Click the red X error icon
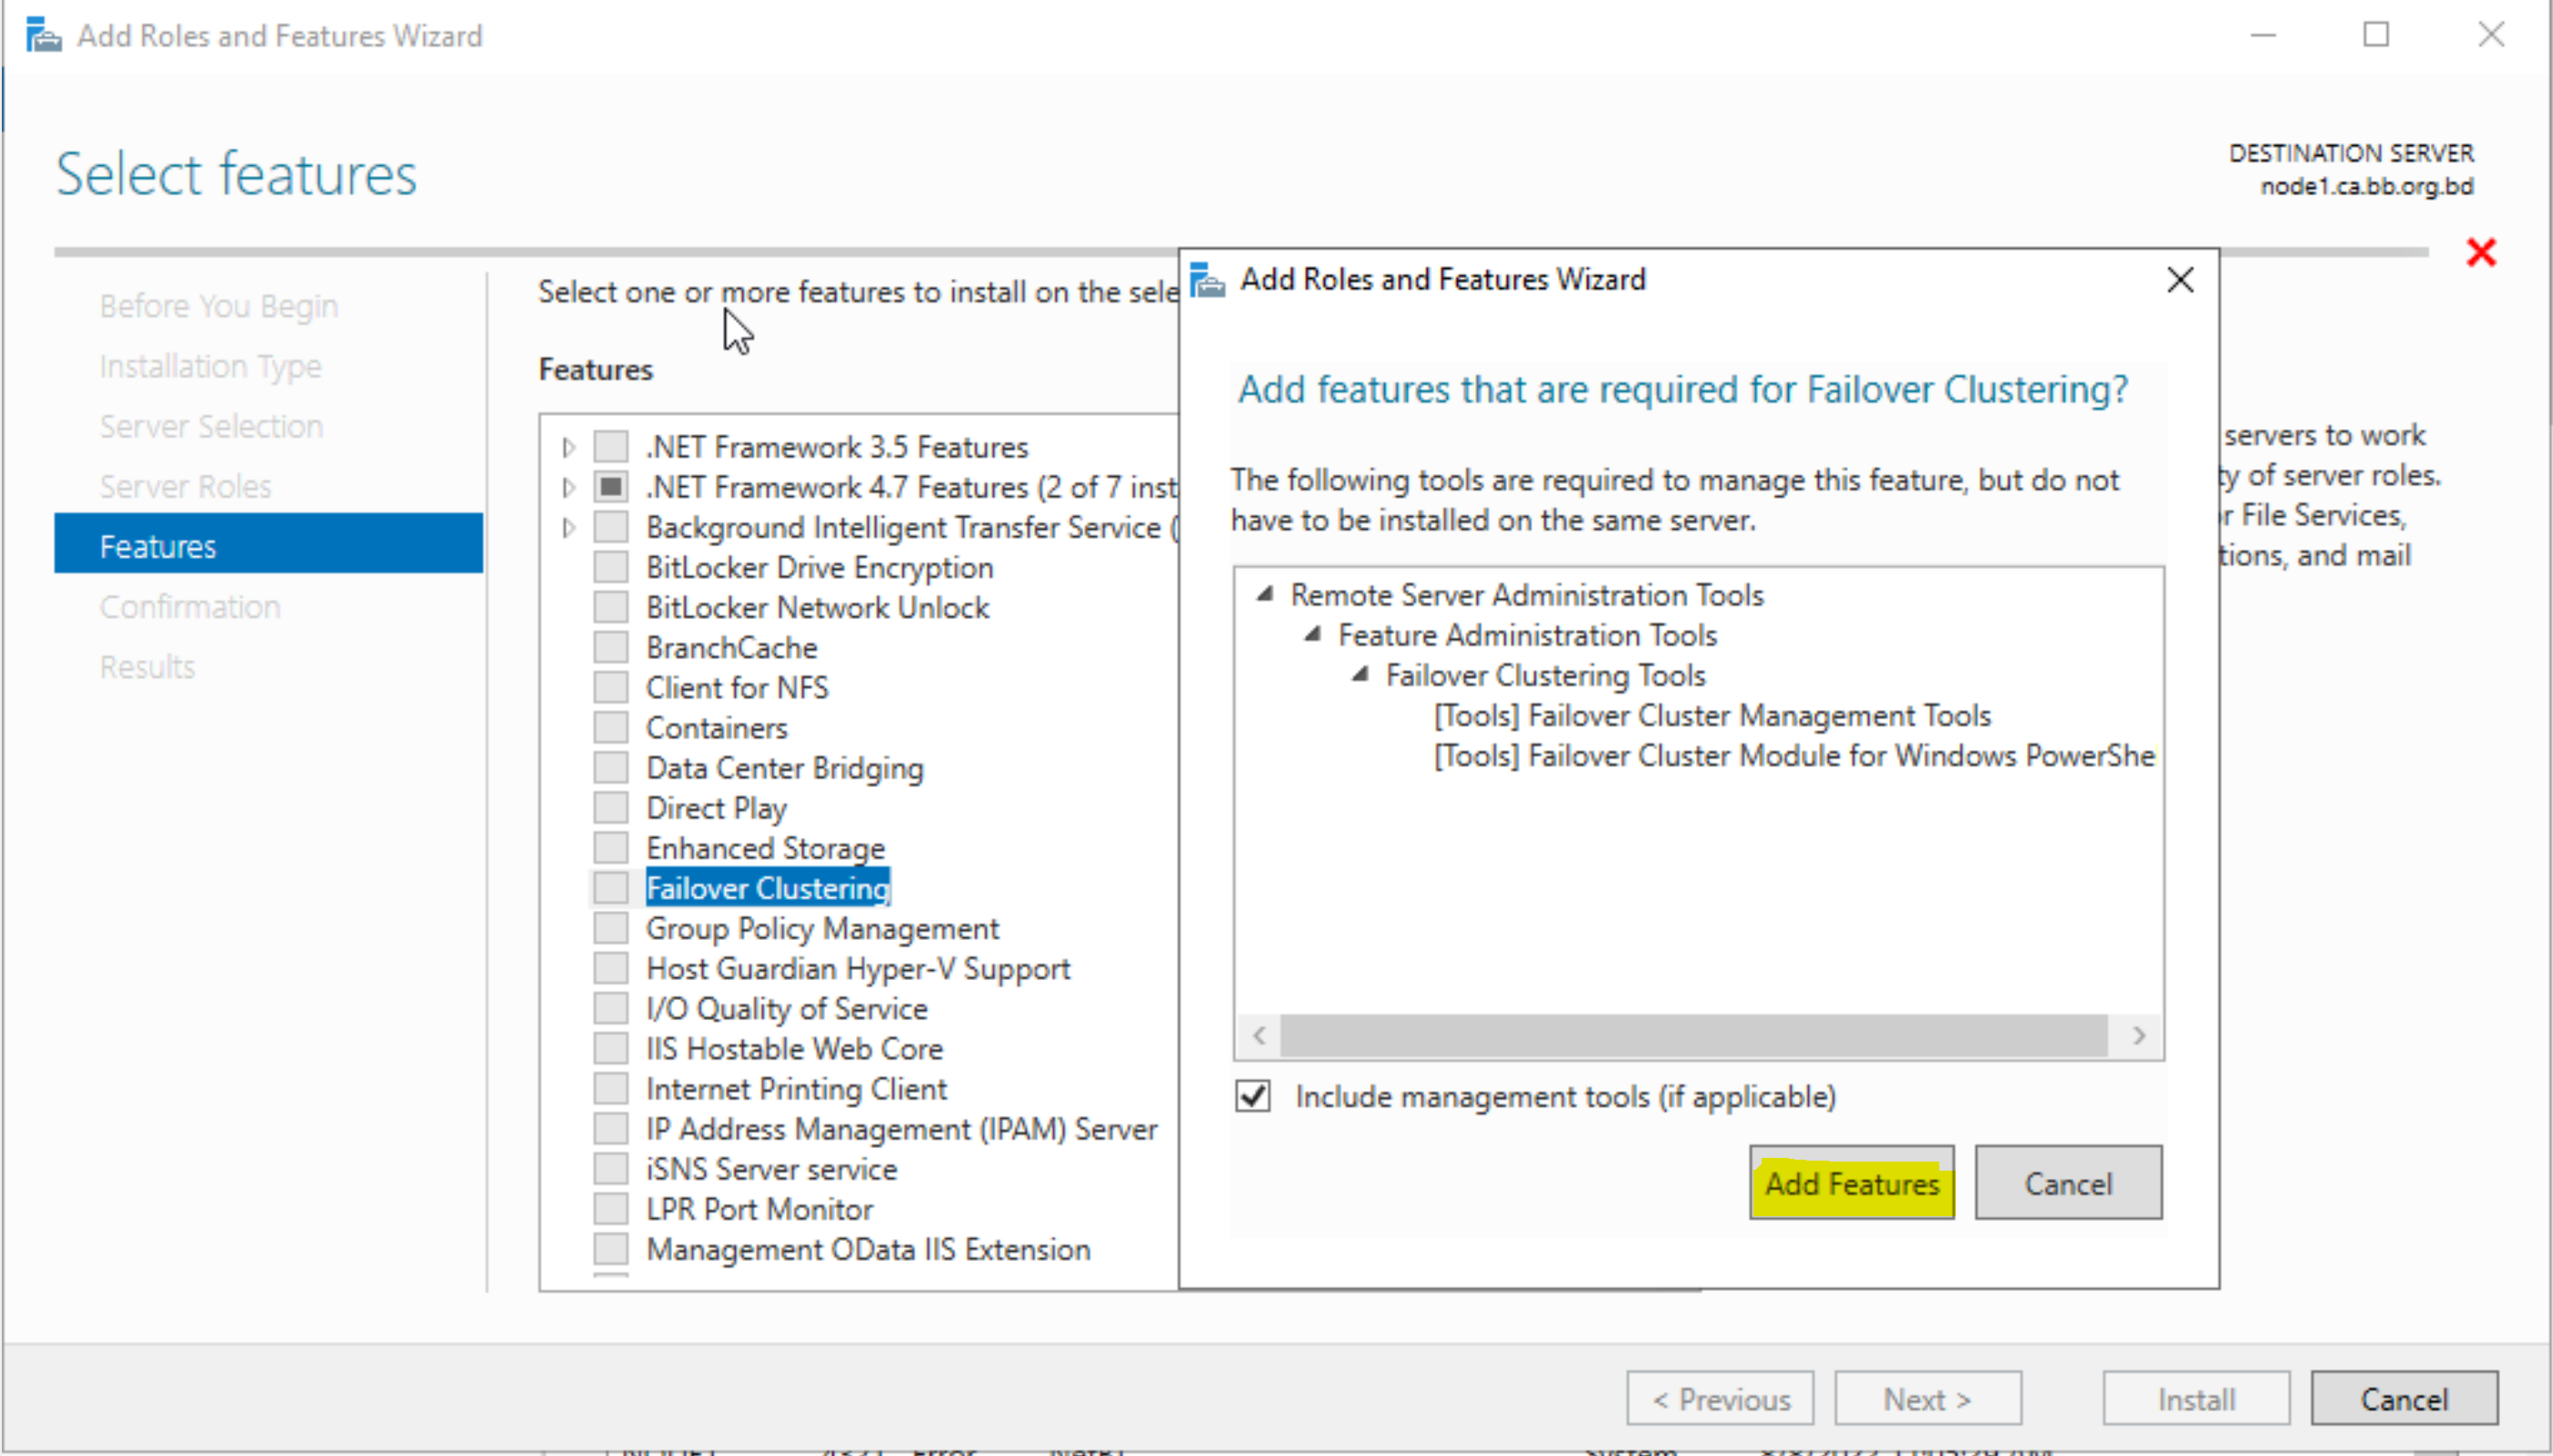 pyautogui.click(x=2480, y=252)
